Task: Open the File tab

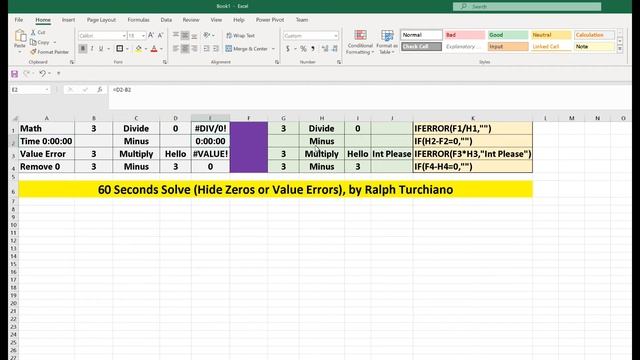Action: click(19, 20)
